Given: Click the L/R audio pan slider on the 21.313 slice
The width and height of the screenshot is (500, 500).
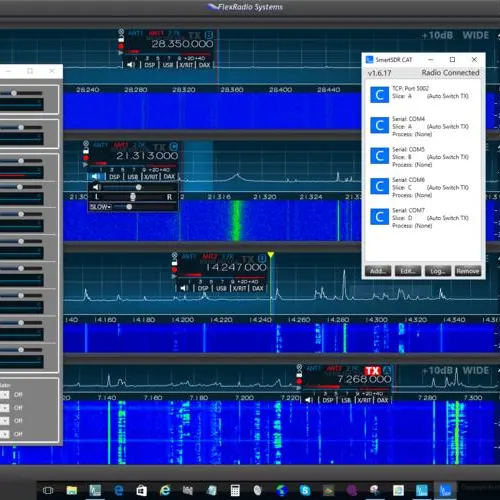Looking at the screenshot, I should (x=133, y=197).
